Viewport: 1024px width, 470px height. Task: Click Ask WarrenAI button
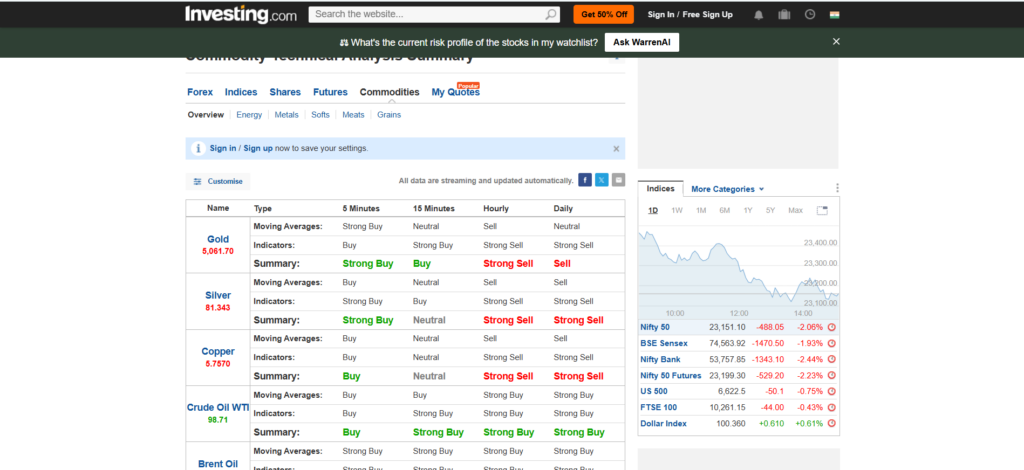coord(642,42)
